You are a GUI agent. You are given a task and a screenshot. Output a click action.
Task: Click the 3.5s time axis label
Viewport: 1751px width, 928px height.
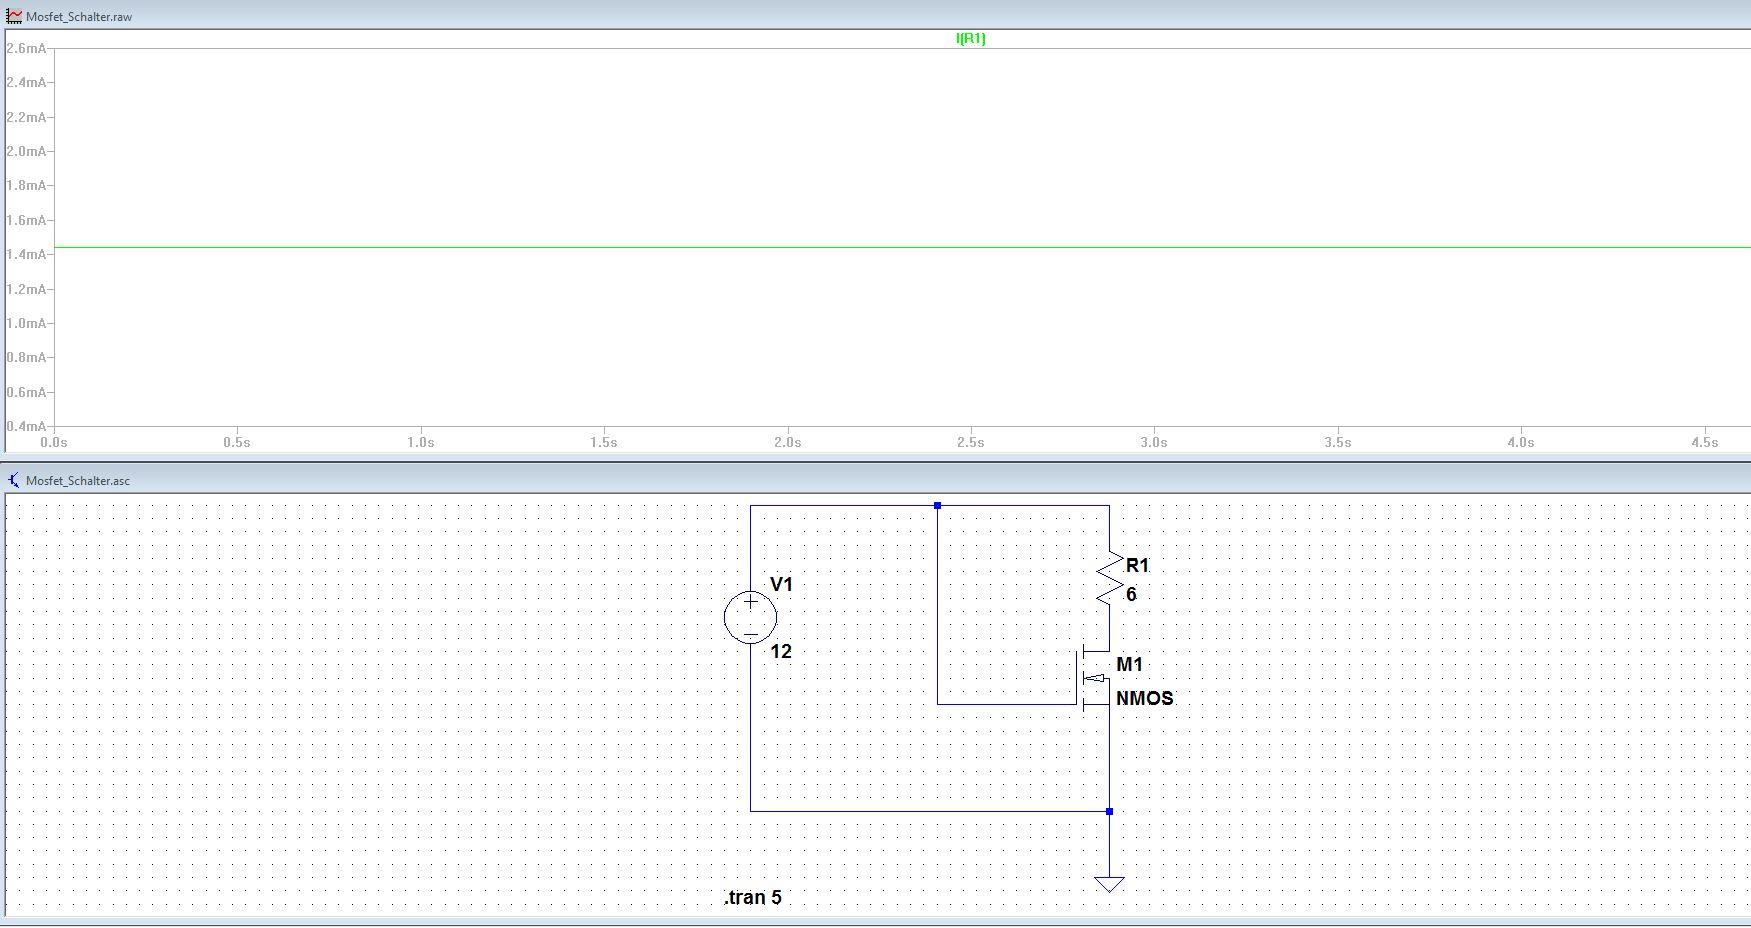coord(1338,442)
